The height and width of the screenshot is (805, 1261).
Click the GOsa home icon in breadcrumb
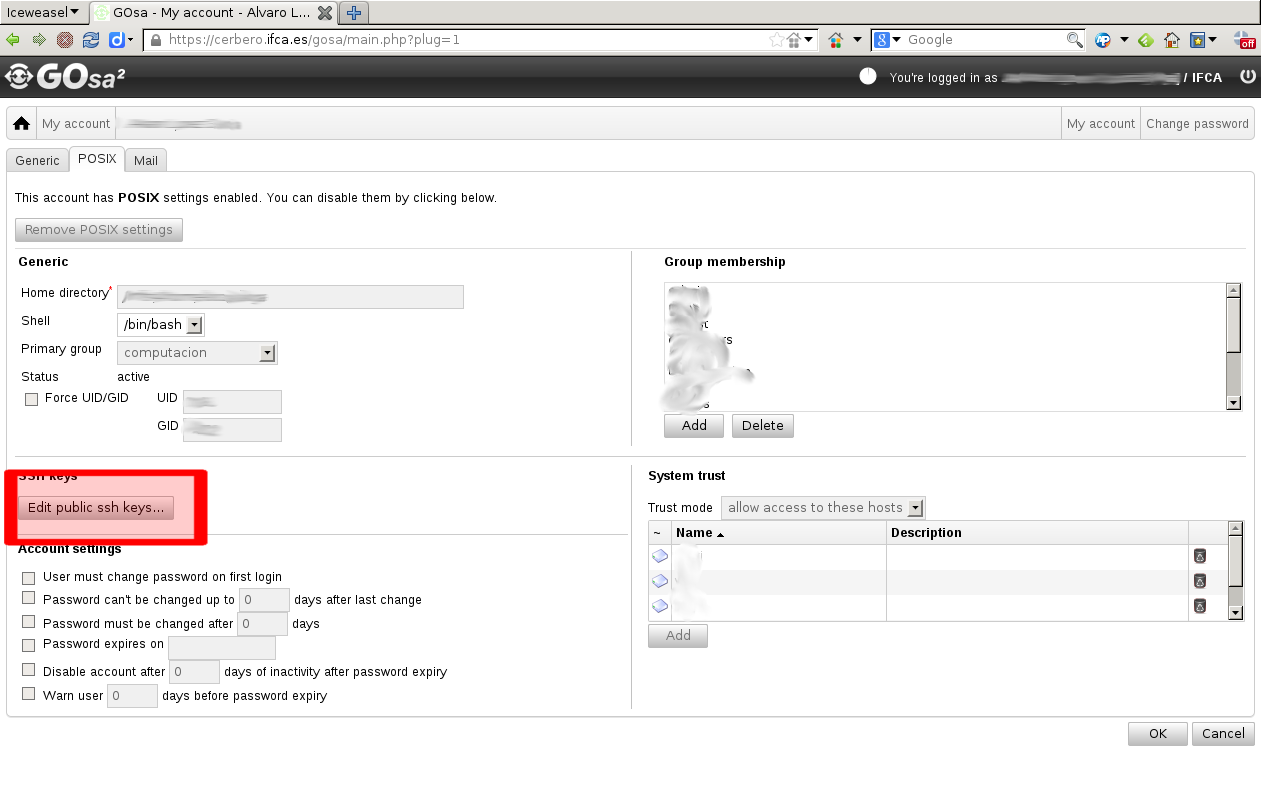click(21, 124)
